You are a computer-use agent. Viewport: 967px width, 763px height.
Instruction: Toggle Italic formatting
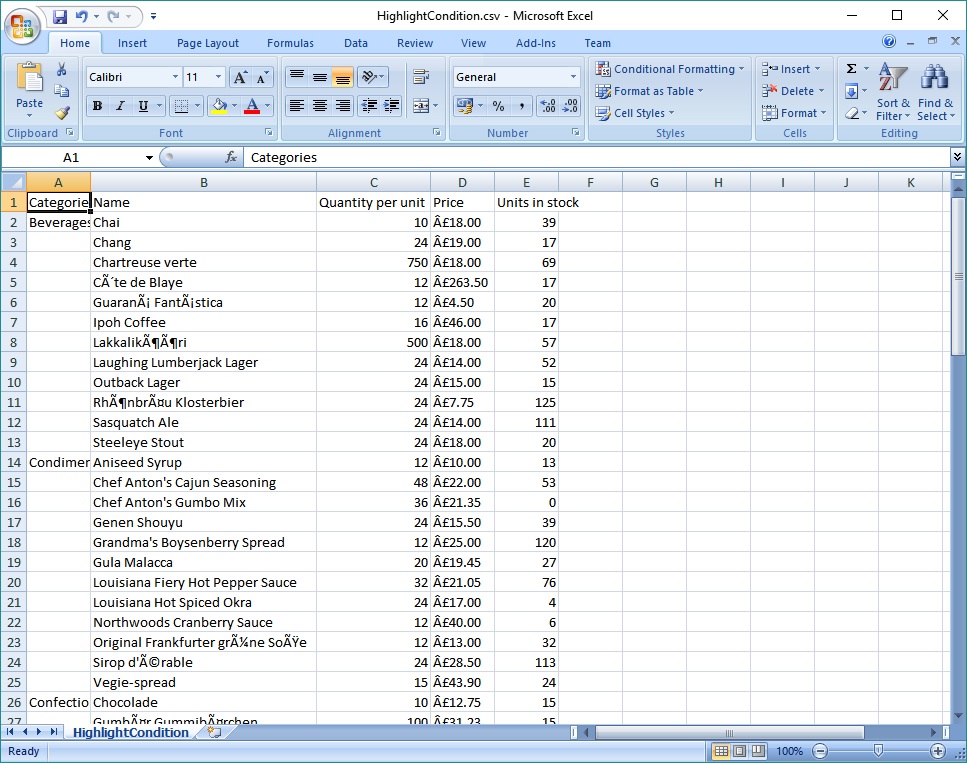coord(120,105)
